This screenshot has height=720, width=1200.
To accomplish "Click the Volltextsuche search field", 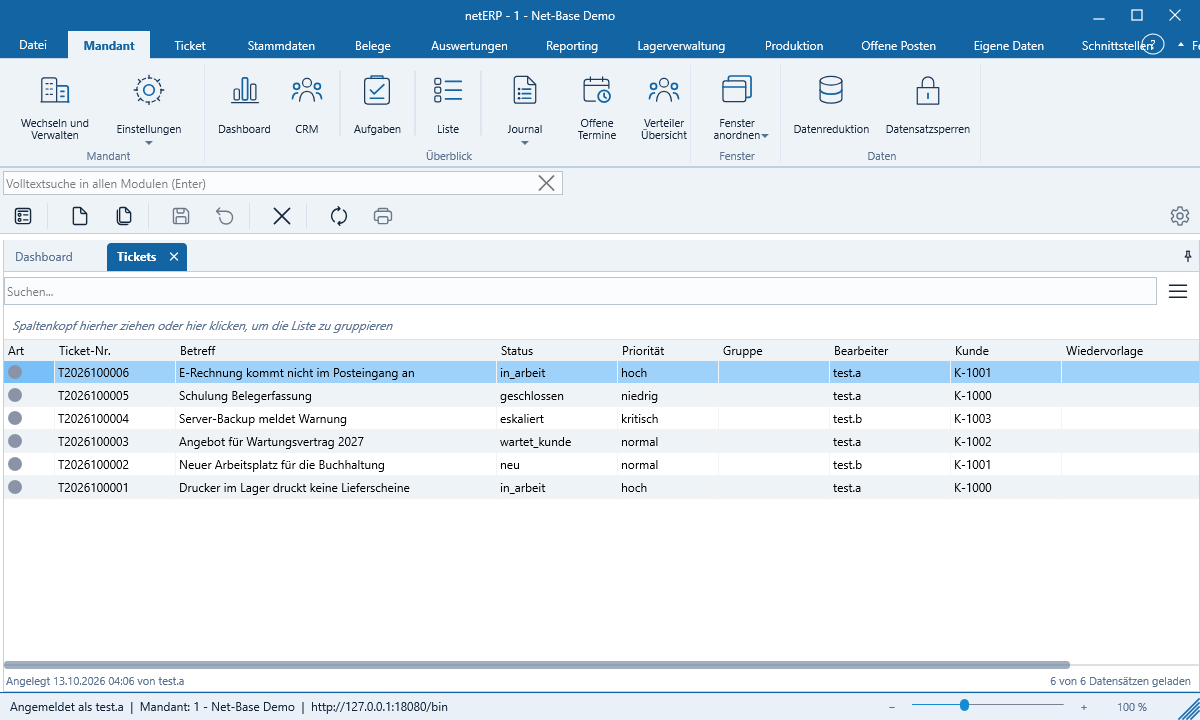I will pyautogui.click(x=270, y=183).
